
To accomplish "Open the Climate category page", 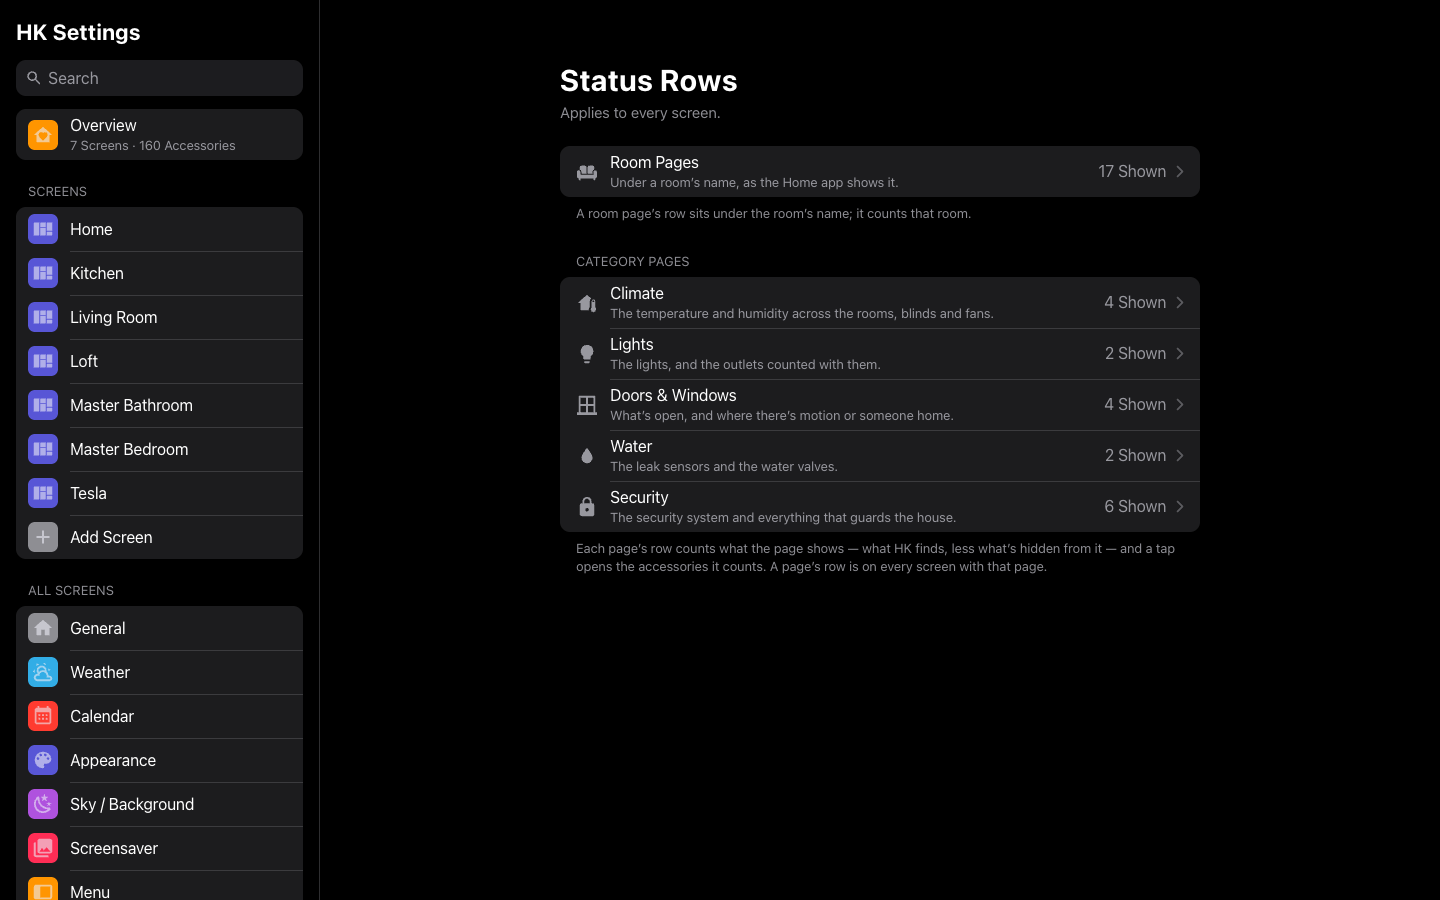I will click(x=880, y=303).
